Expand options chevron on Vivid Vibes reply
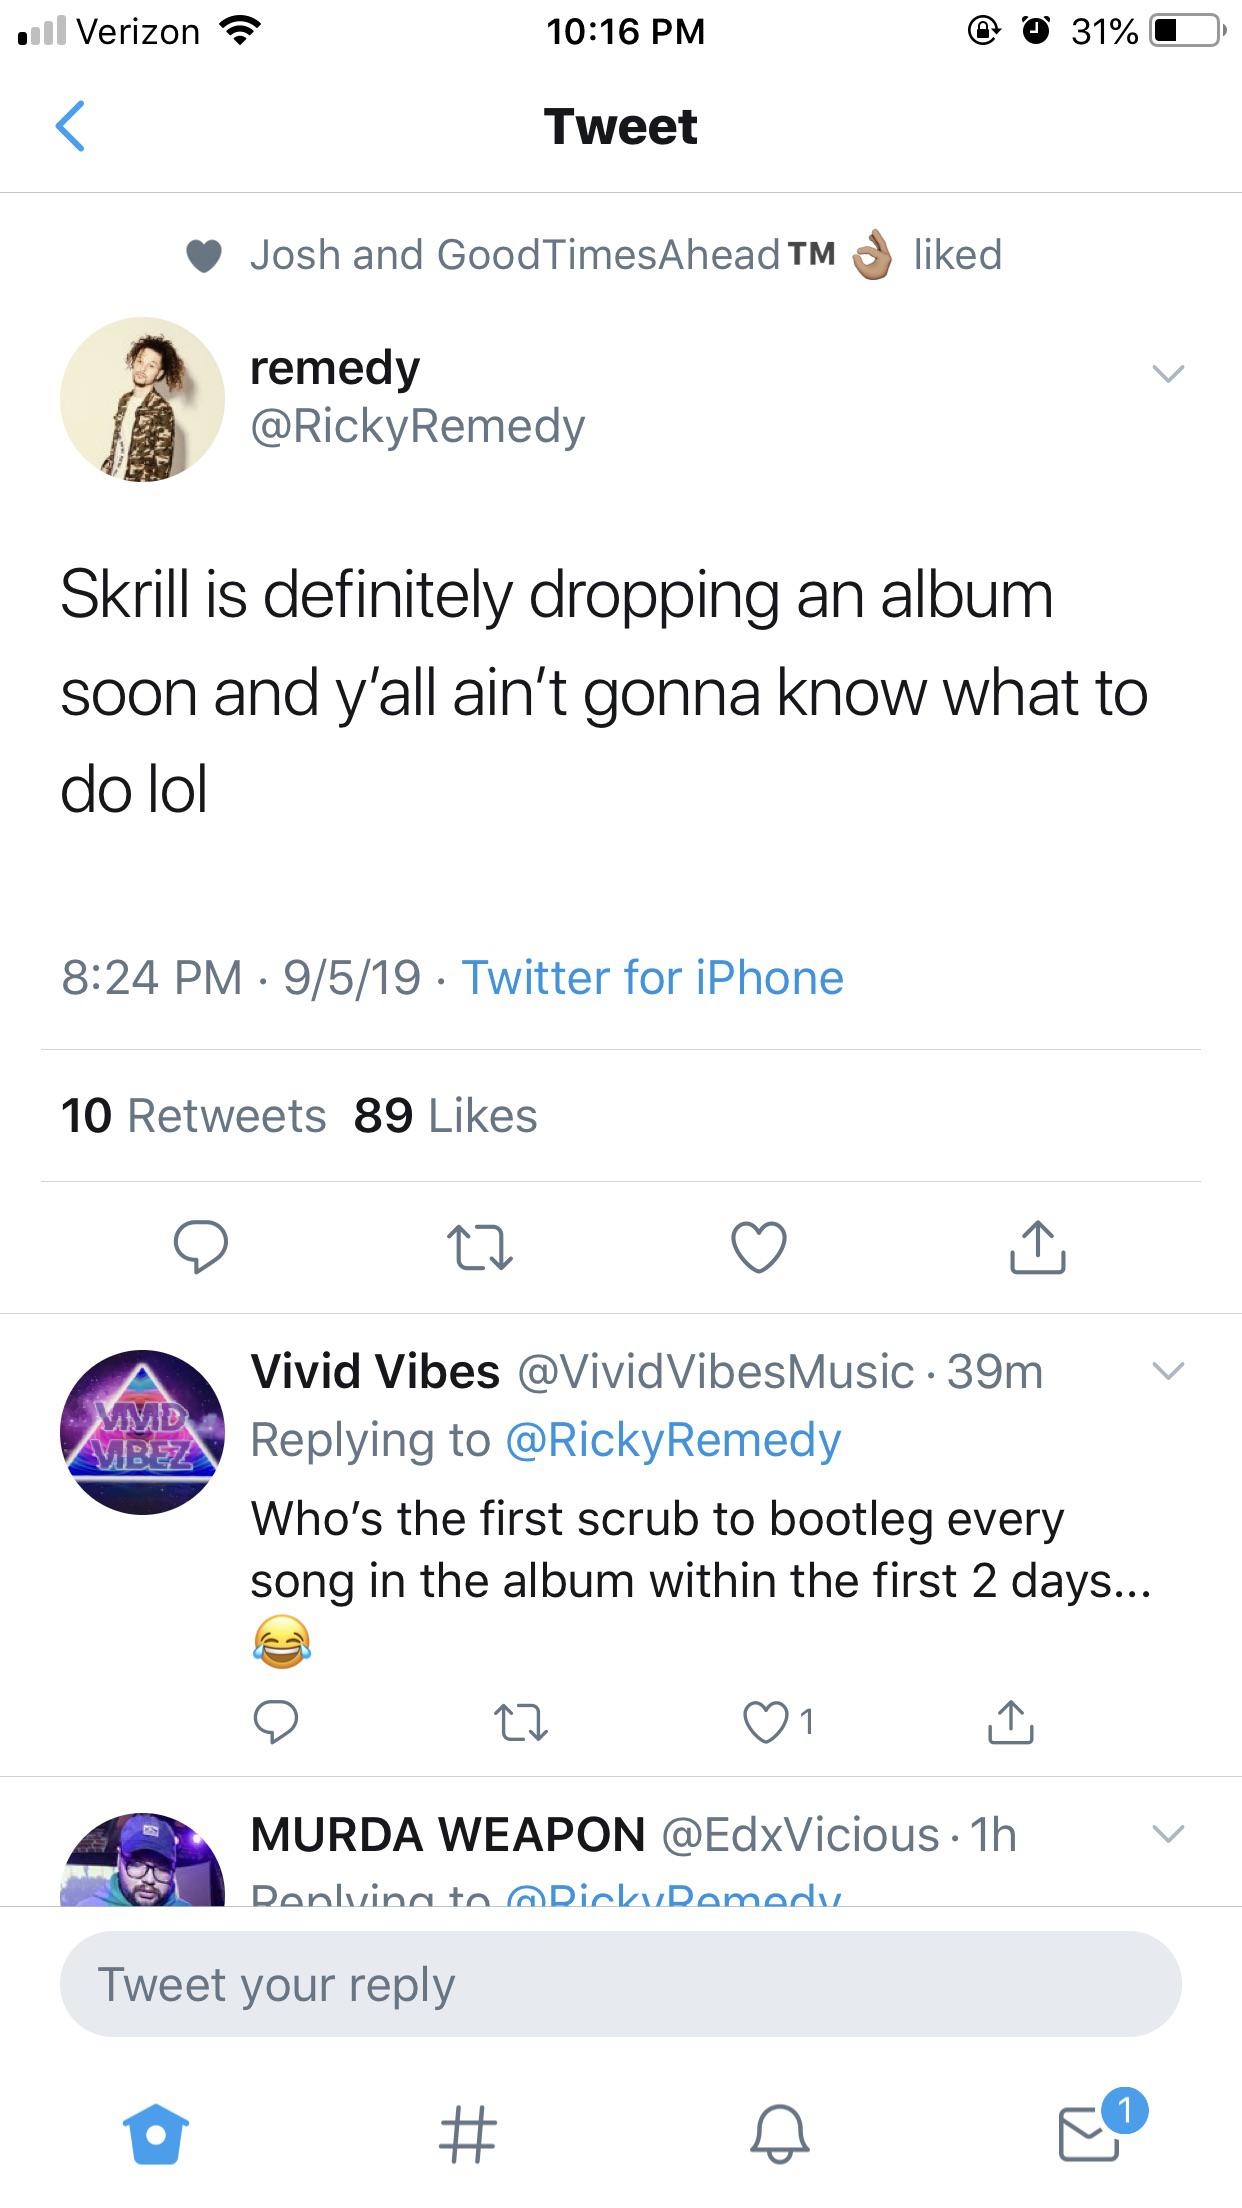The height and width of the screenshot is (2208, 1242). (1168, 1370)
